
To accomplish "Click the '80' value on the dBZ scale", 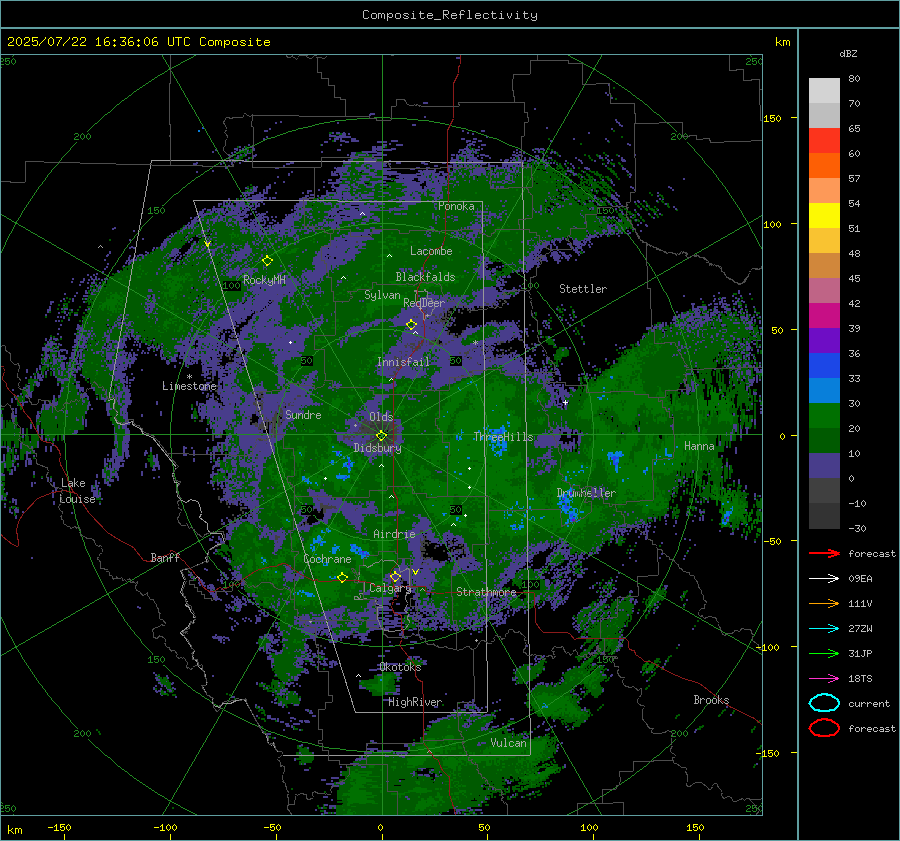I will click(854, 78).
